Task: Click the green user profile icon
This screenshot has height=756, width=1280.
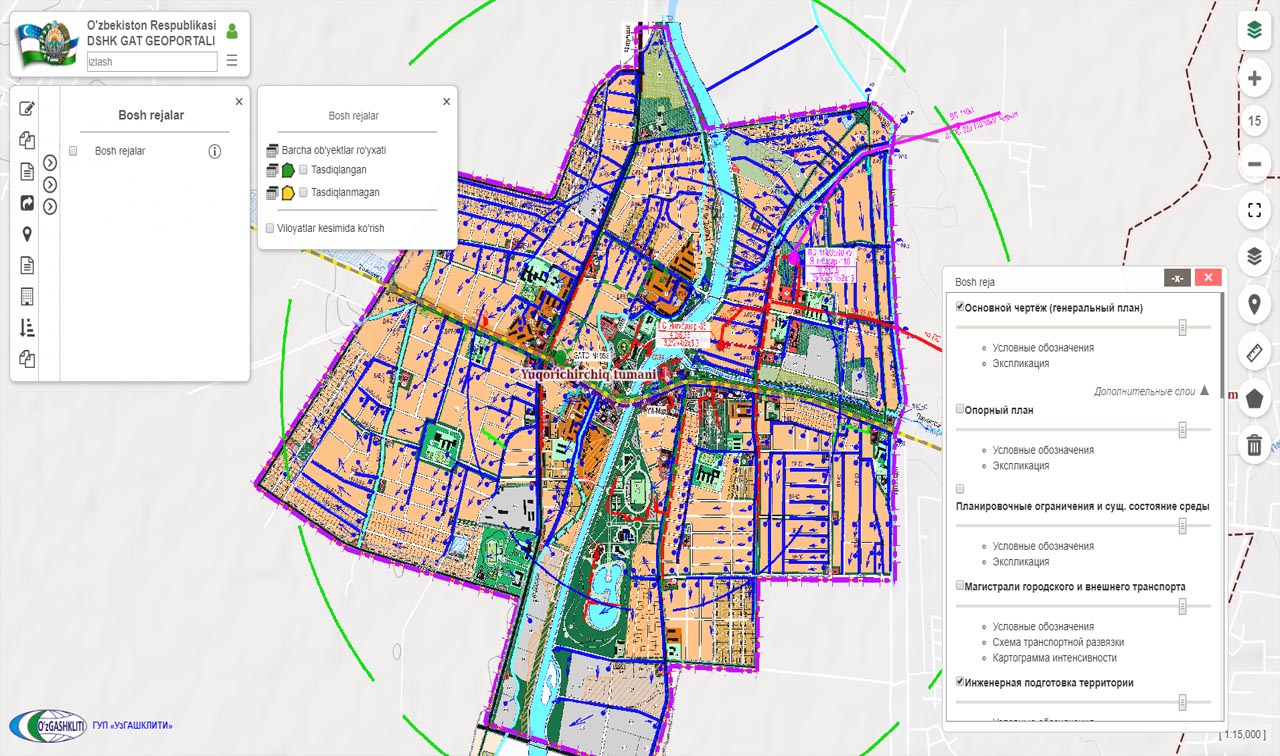Action: pyautogui.click(x=232, y=31)
